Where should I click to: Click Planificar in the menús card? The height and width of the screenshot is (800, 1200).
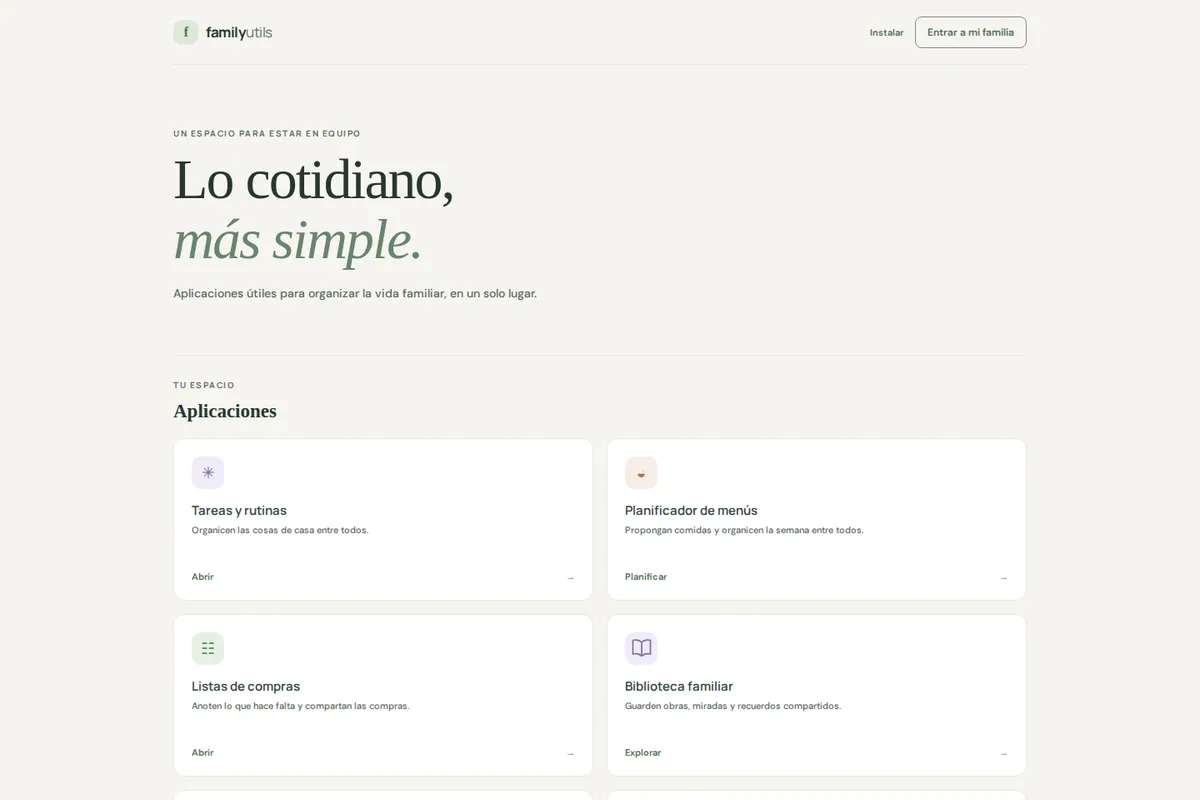tap(646, 577)
